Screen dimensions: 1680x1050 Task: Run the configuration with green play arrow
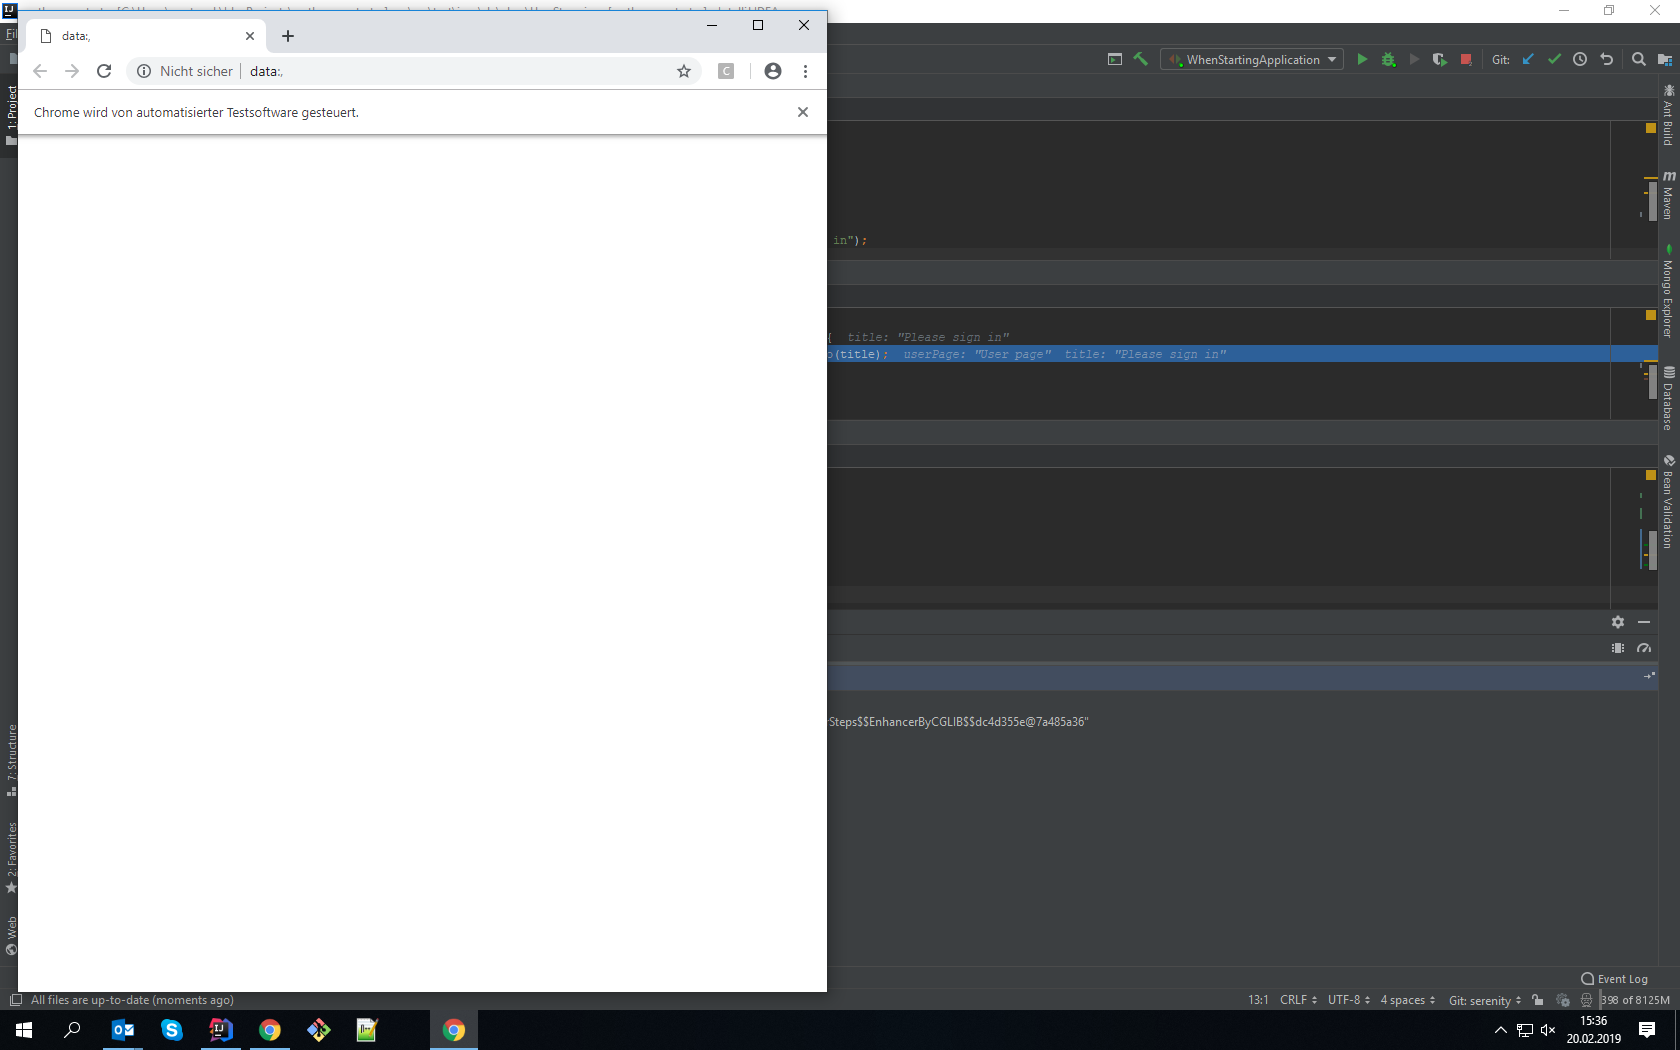pos(1361,60)
